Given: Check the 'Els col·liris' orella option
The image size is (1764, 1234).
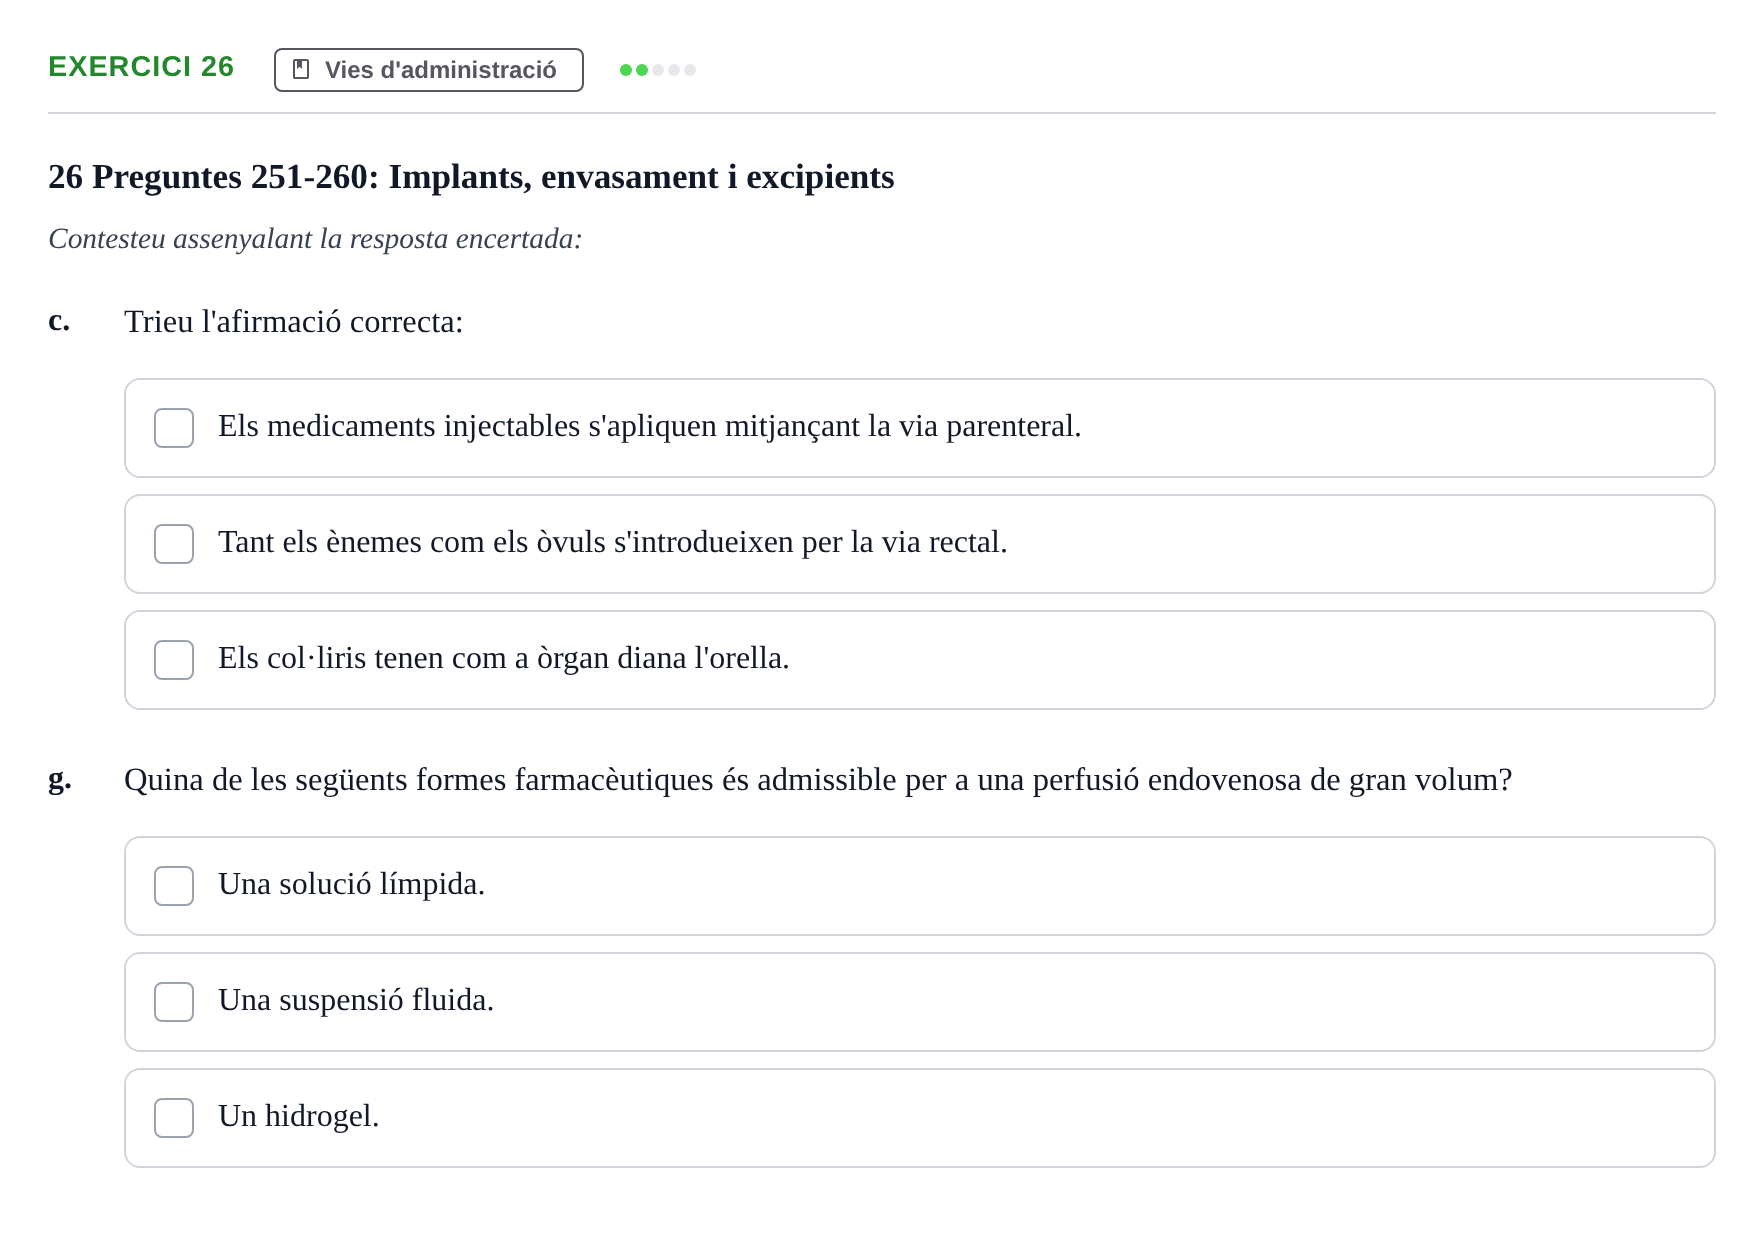Looking at the screenshot, I should click(174, 660).
